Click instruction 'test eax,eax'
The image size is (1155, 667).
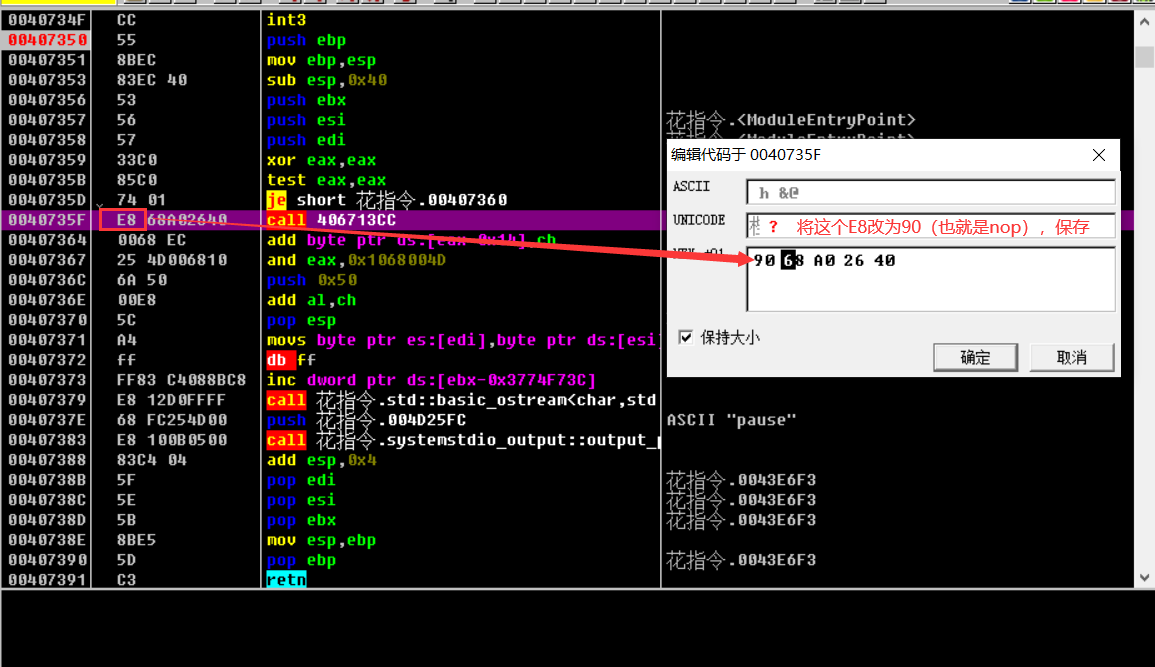click(326, 180)
